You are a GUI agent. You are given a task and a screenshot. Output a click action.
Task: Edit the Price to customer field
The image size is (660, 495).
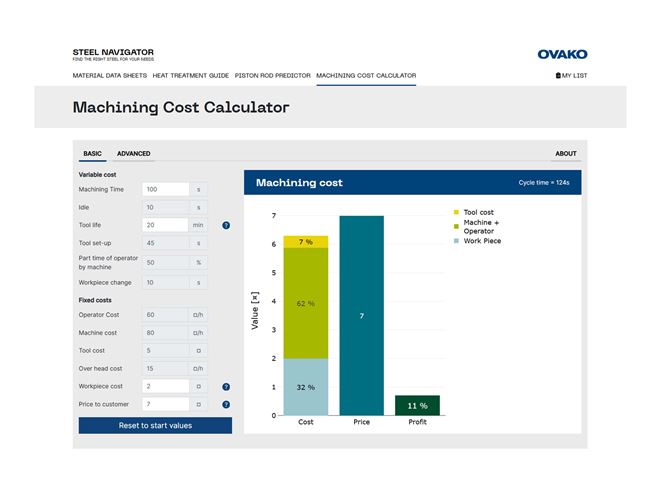[x=165, y=405]
